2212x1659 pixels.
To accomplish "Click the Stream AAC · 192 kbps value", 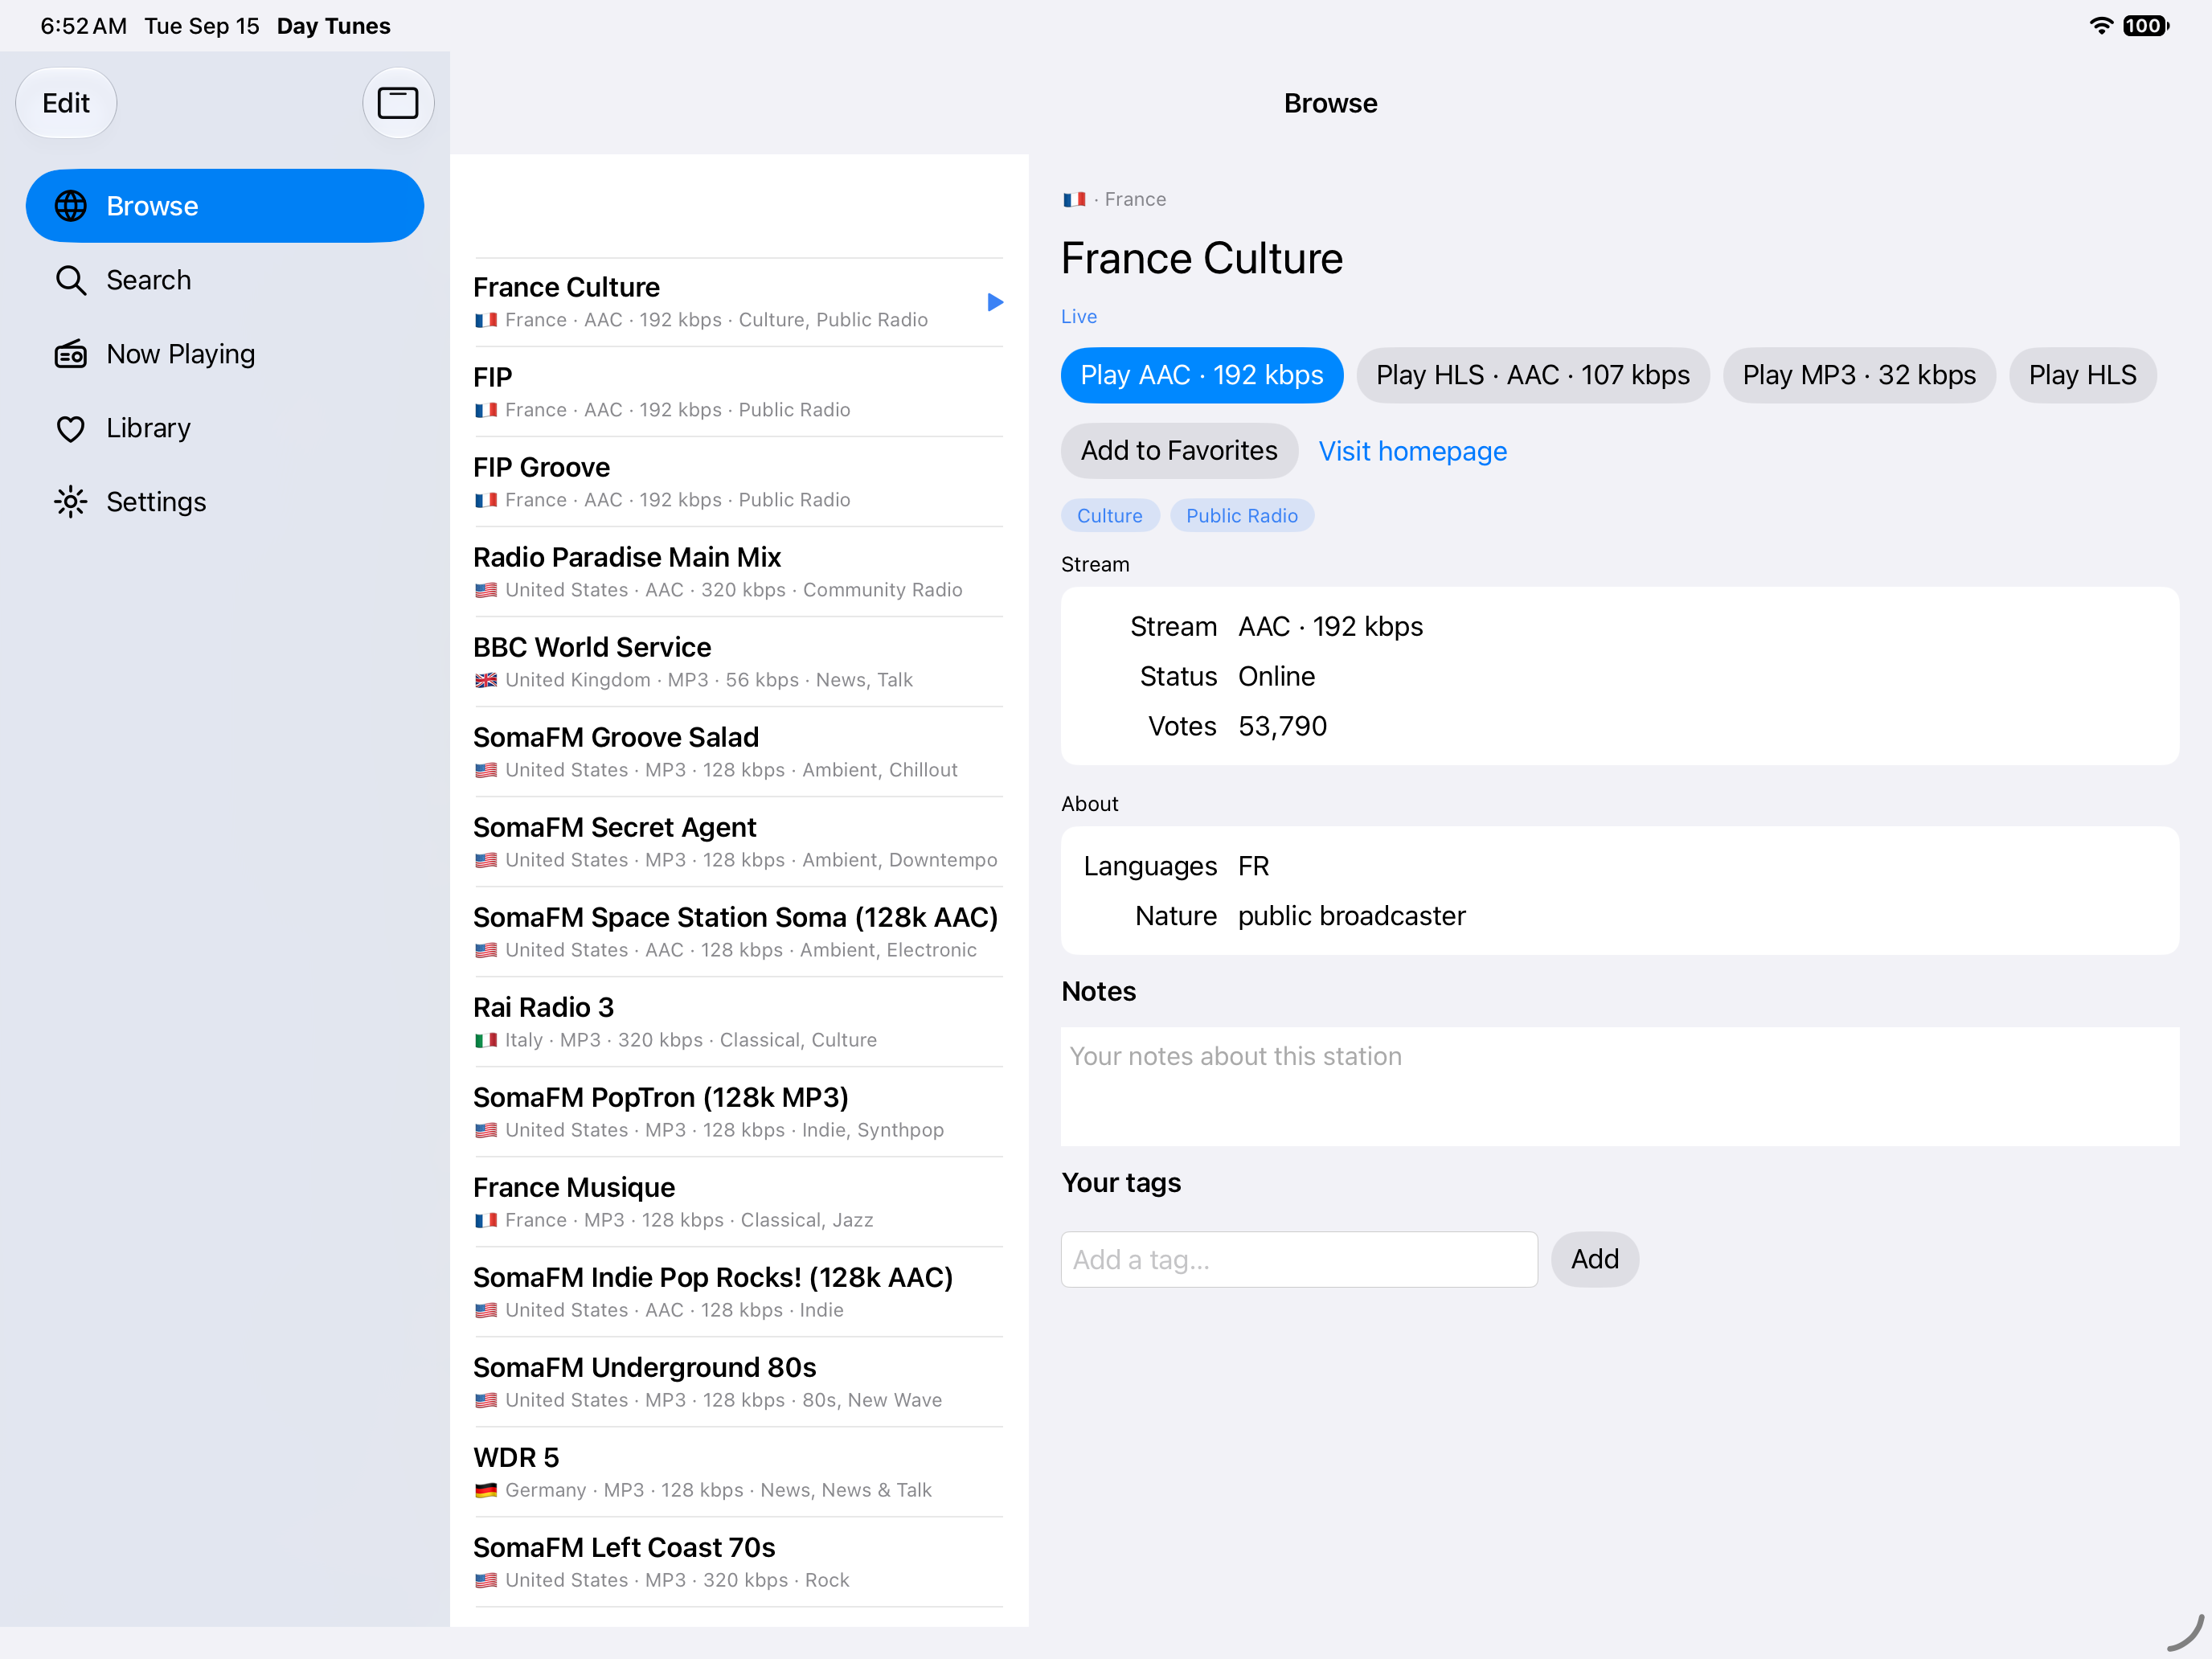I will [x=1330, y=626].
